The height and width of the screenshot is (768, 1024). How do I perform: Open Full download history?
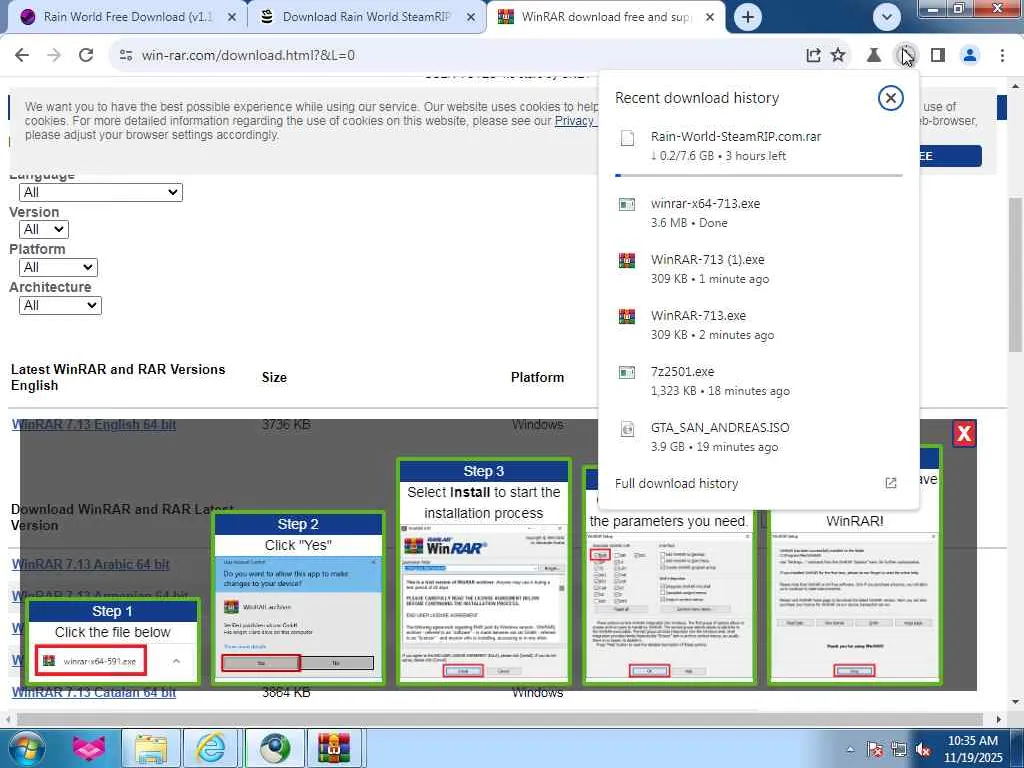[x=759, y=483]
